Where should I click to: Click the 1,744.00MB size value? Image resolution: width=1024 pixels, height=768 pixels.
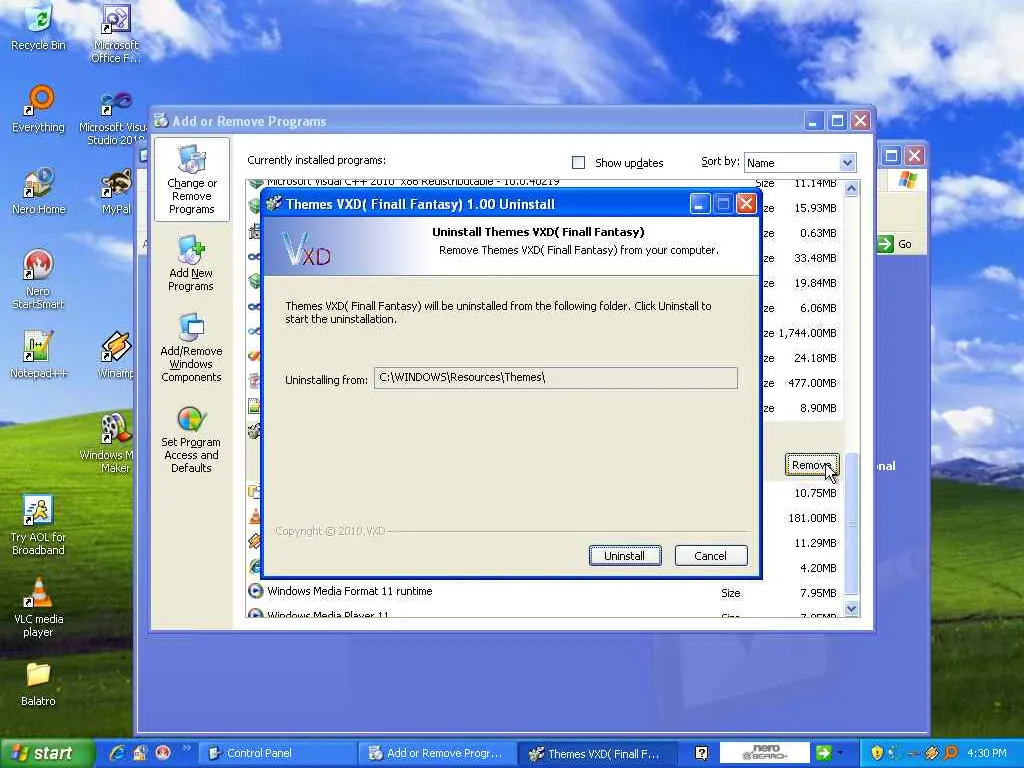click(x=807, y=333)
